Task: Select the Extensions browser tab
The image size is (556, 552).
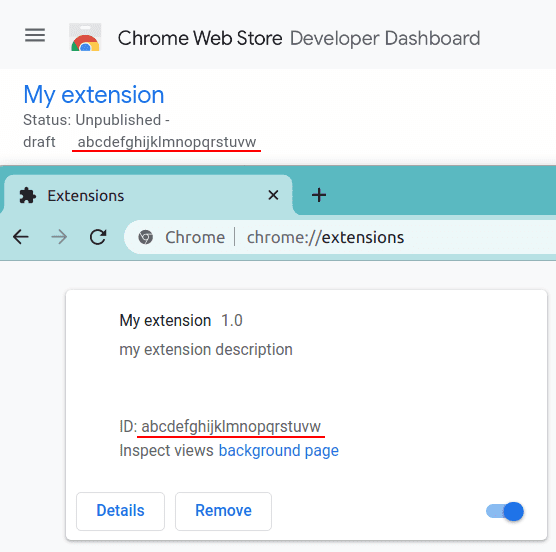Action: coord(148,195)
